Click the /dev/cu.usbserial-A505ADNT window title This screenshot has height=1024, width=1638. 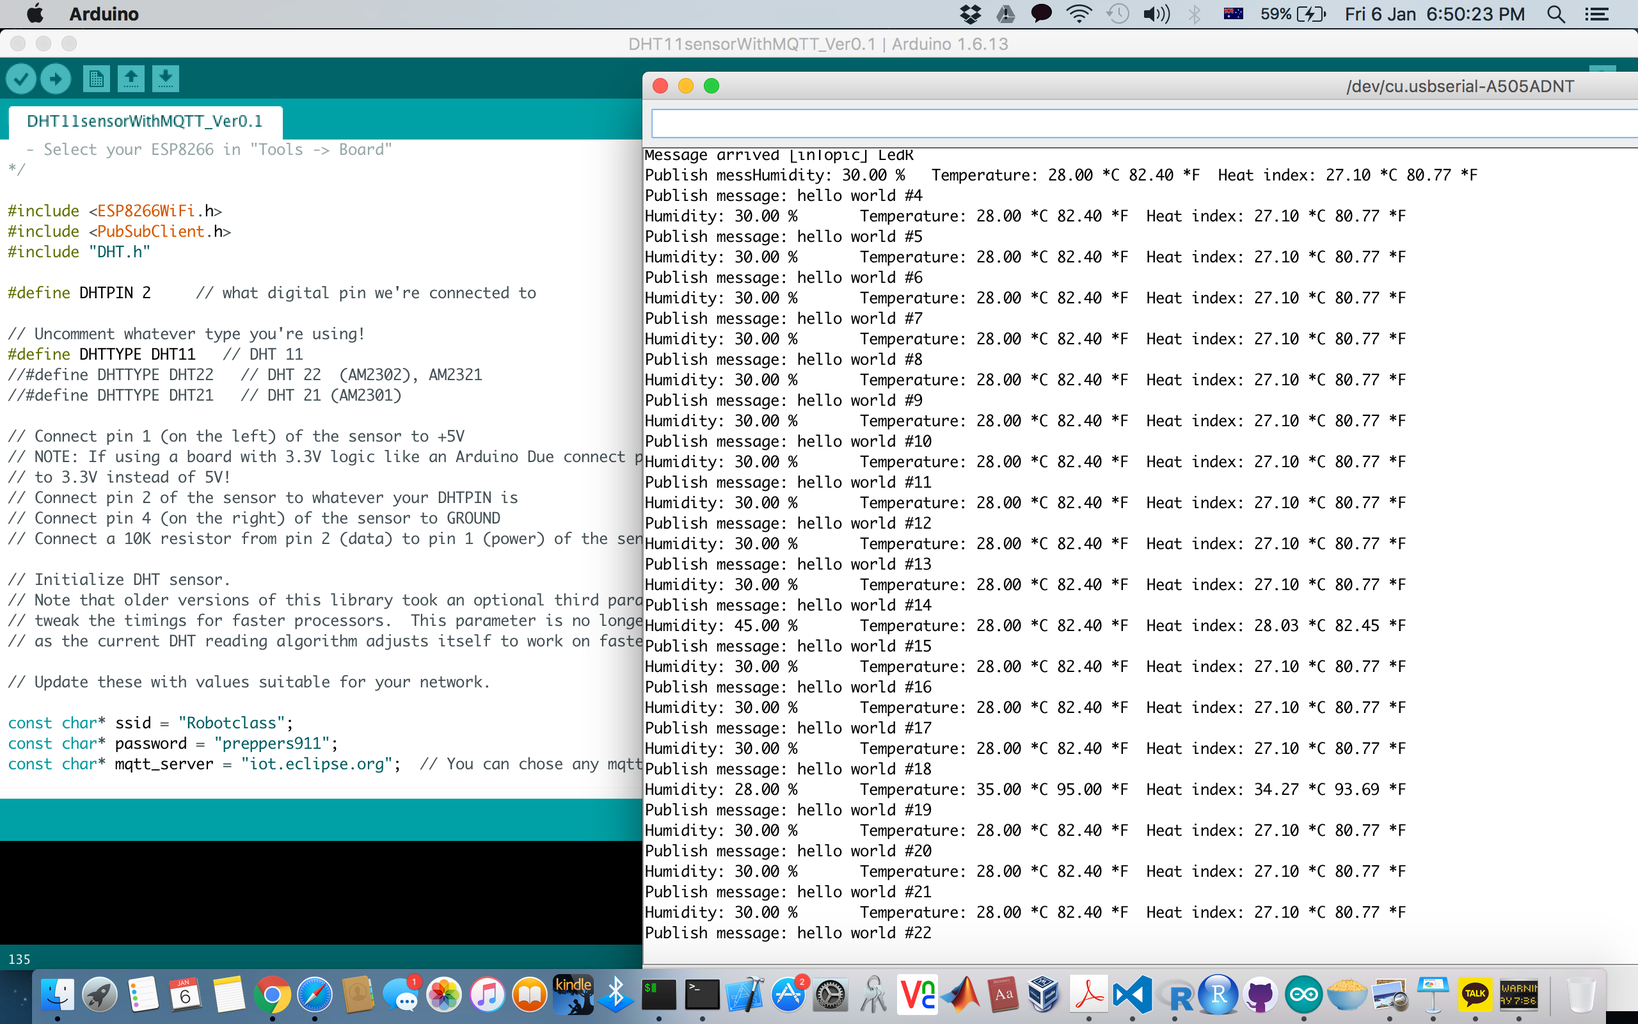click(1460, 86)
